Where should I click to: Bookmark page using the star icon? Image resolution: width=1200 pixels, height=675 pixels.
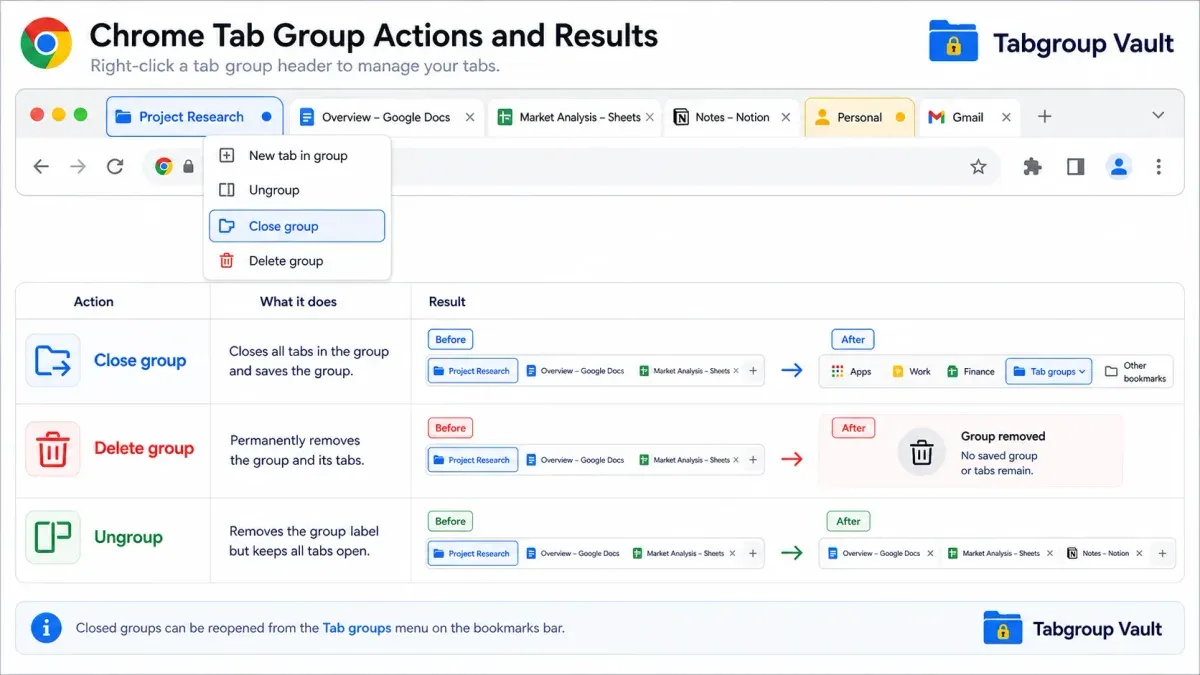coord(978,167)
